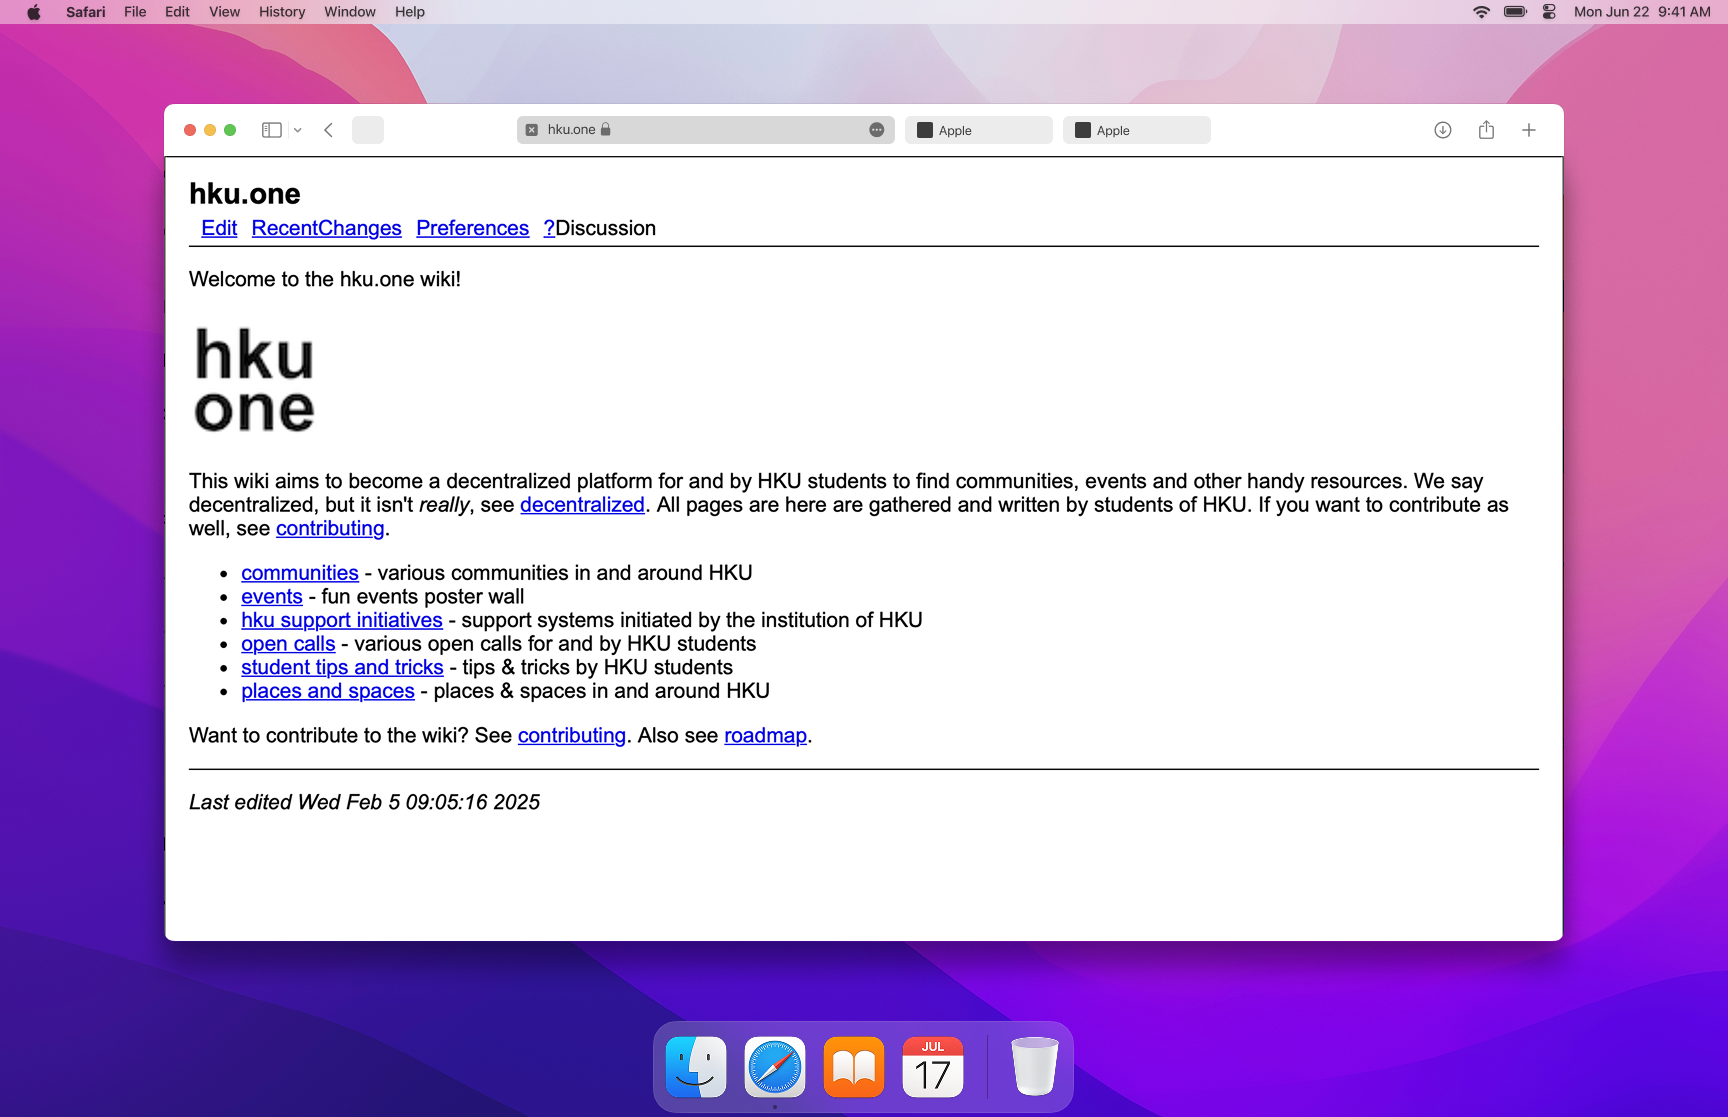
Task: Click the hku.one page heading
Action: point(245,193)
